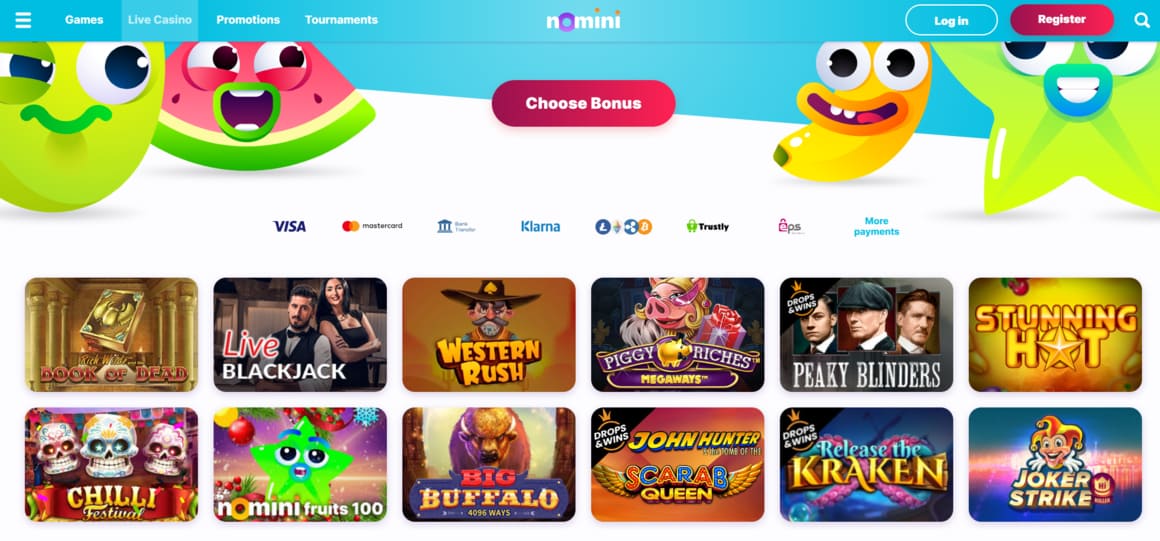Image resolution: width=1160 pixels, height=541 pixels.
Task: Click the Register button
Action: [1062, 19]
